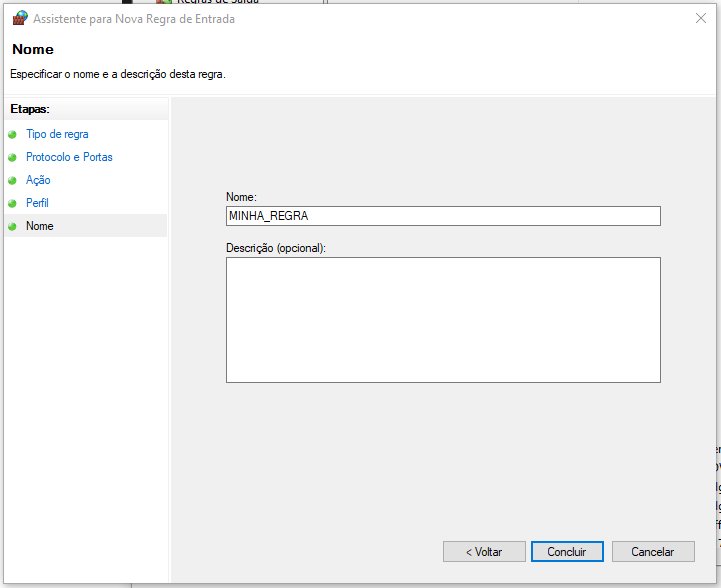
Task: Click the green bullet beside Ação
Action: tap(12, 180)
